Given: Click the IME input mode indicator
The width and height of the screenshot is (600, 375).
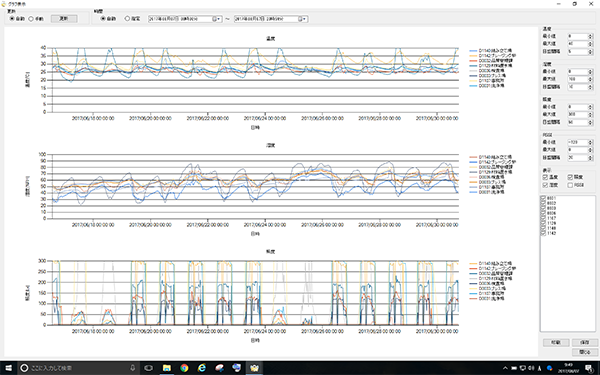Looking at the screenshot, I should tap(540, 368).
